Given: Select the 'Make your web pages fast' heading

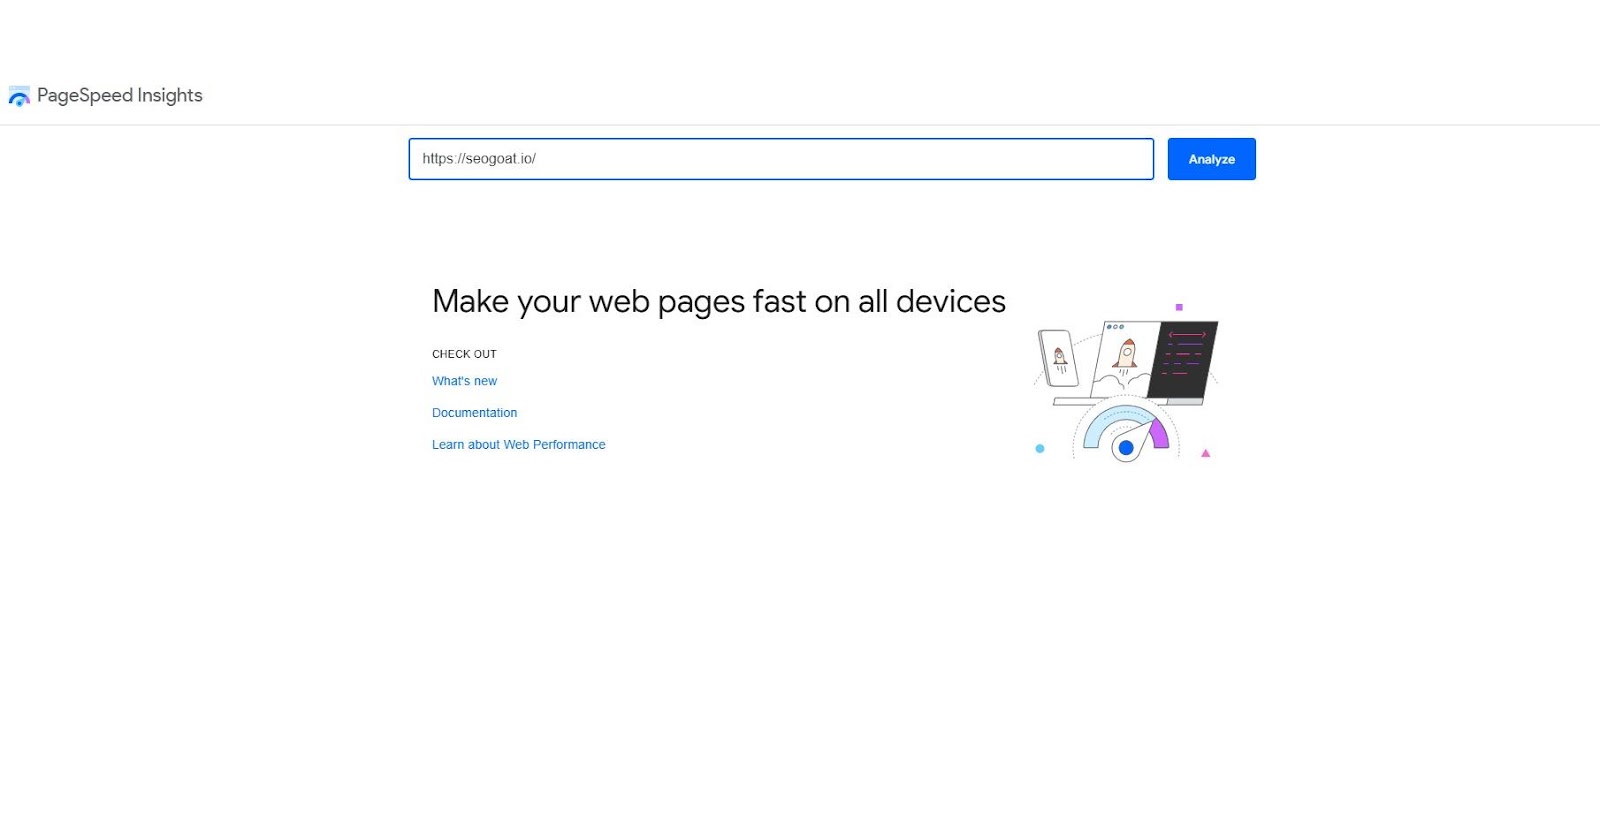Looking at the screenshot, I should coord(719,301).
